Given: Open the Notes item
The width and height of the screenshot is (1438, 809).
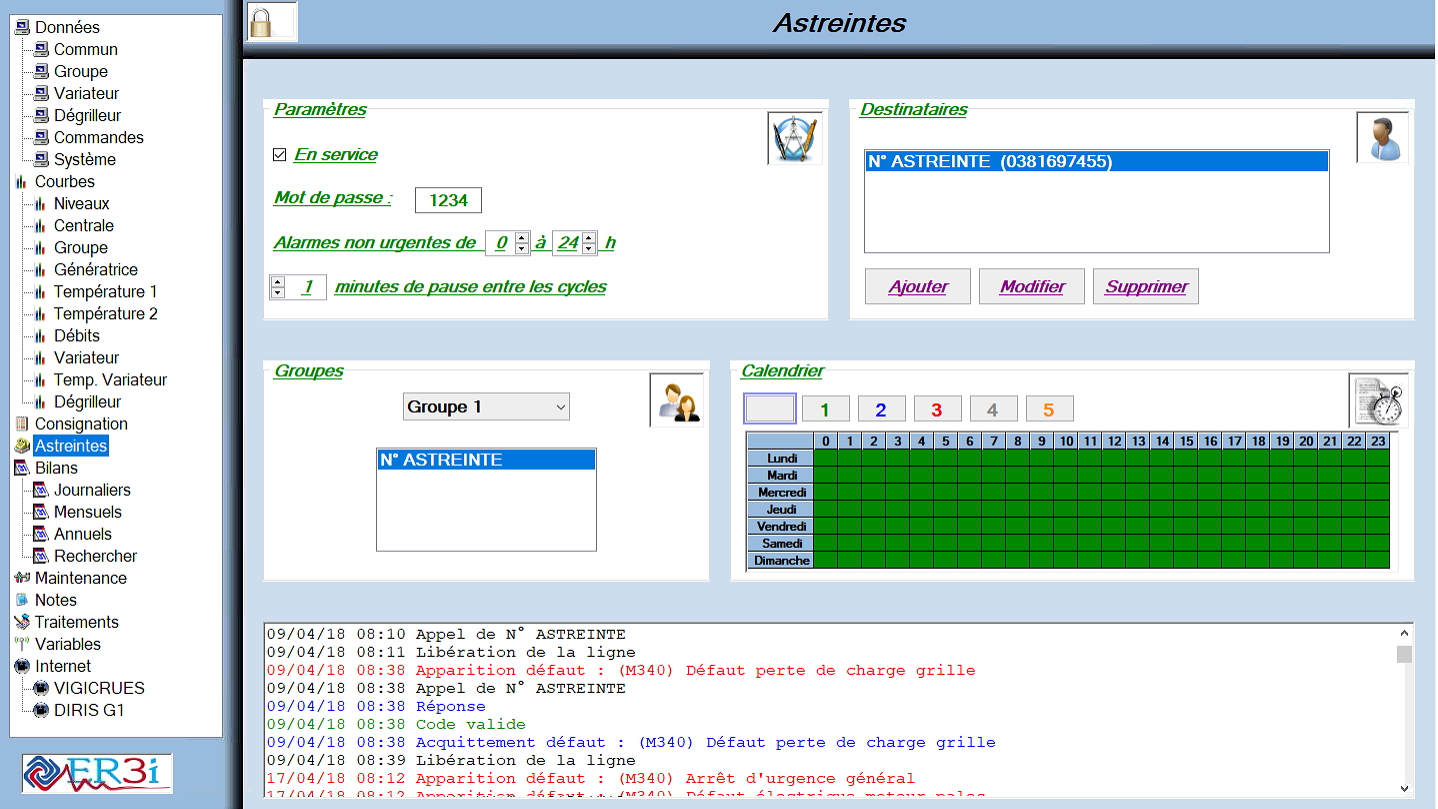Looking at the screenshot, I should coord(55,599).
